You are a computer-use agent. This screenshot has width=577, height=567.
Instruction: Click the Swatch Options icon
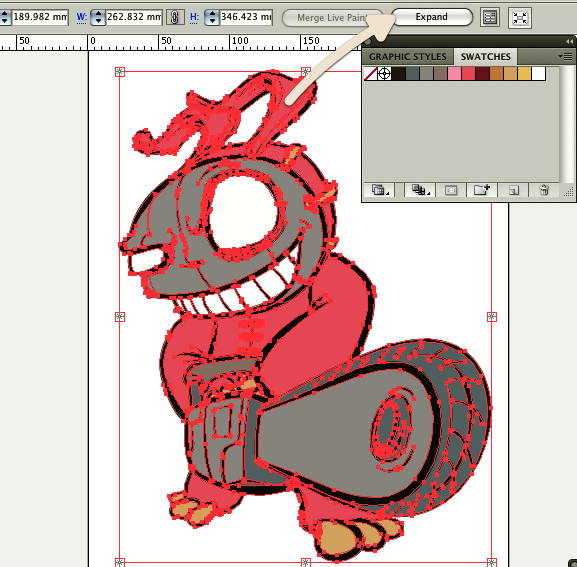tap(451, 190)
